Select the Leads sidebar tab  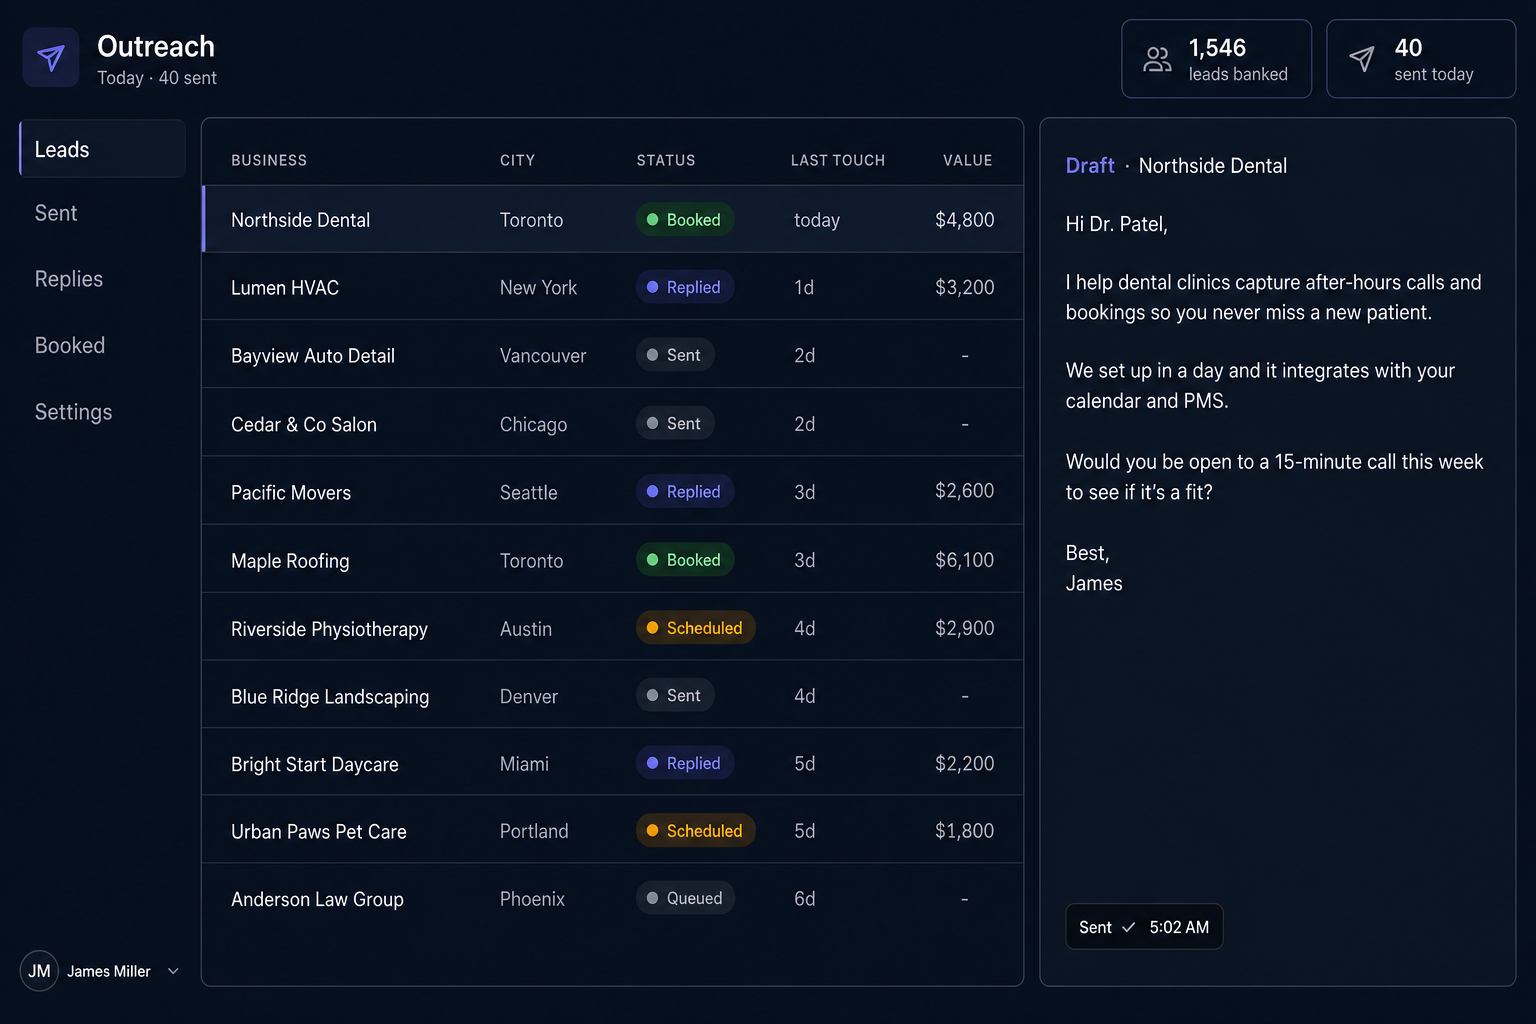102,149
